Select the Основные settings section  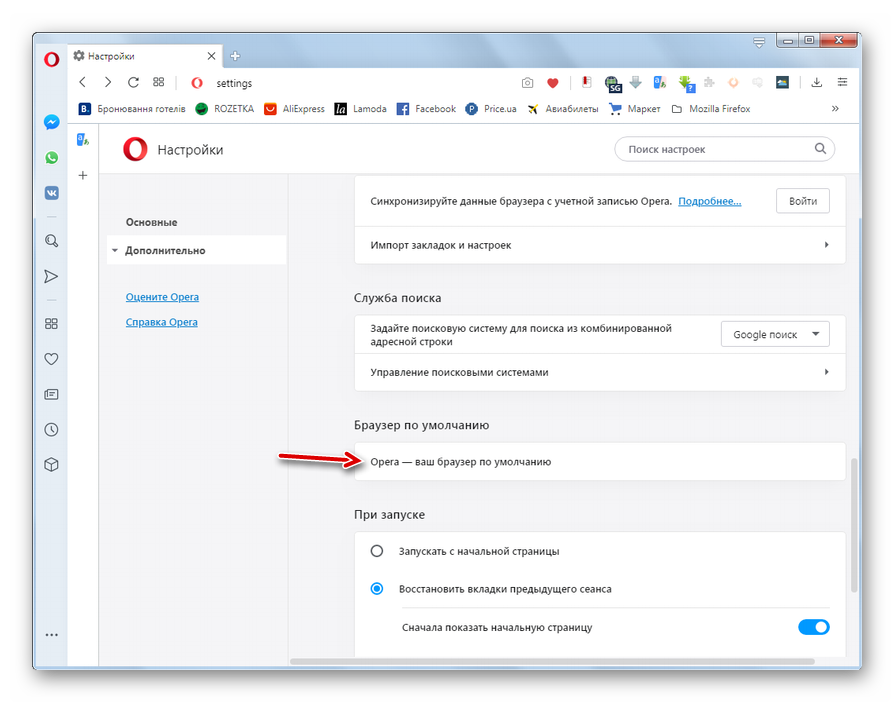[151, 222]
